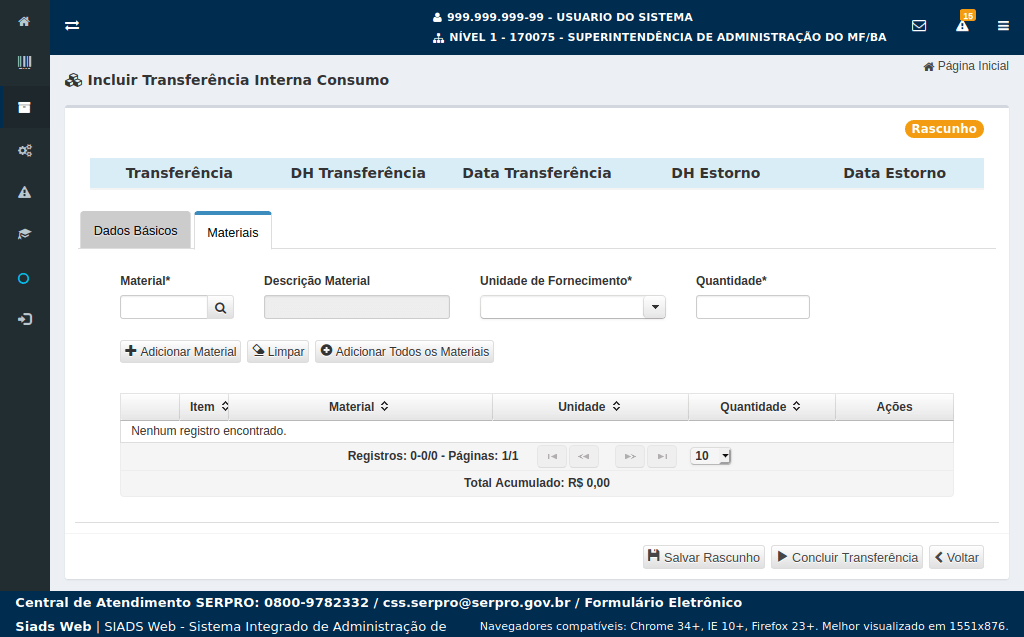
Task: Click the Voltar button
Action: tap(957, 557)
